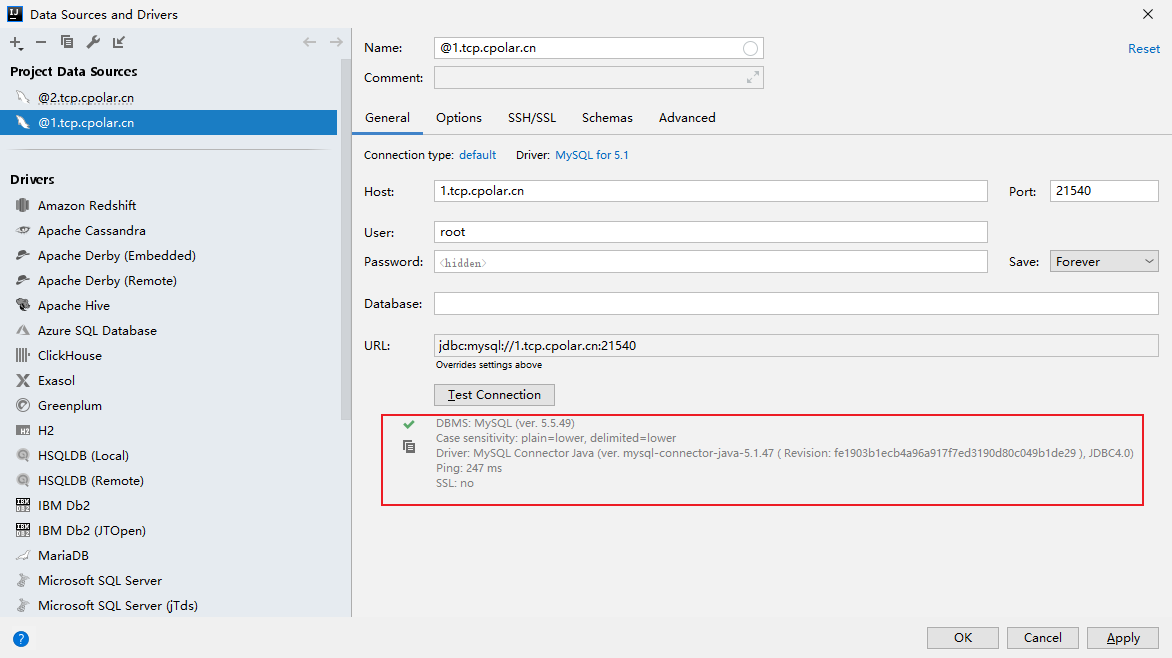Click into the Database field
This screenshot has height=658, width=1172.
[x=796, y=304]
